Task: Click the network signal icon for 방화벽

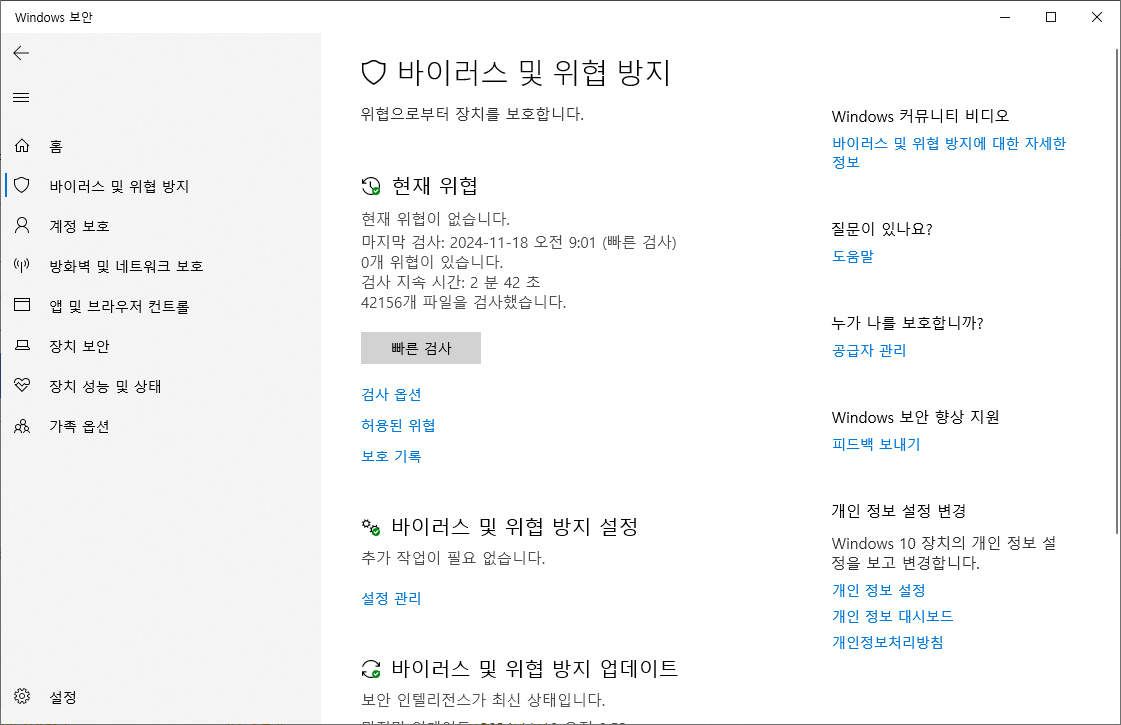Action: point(22,266)
